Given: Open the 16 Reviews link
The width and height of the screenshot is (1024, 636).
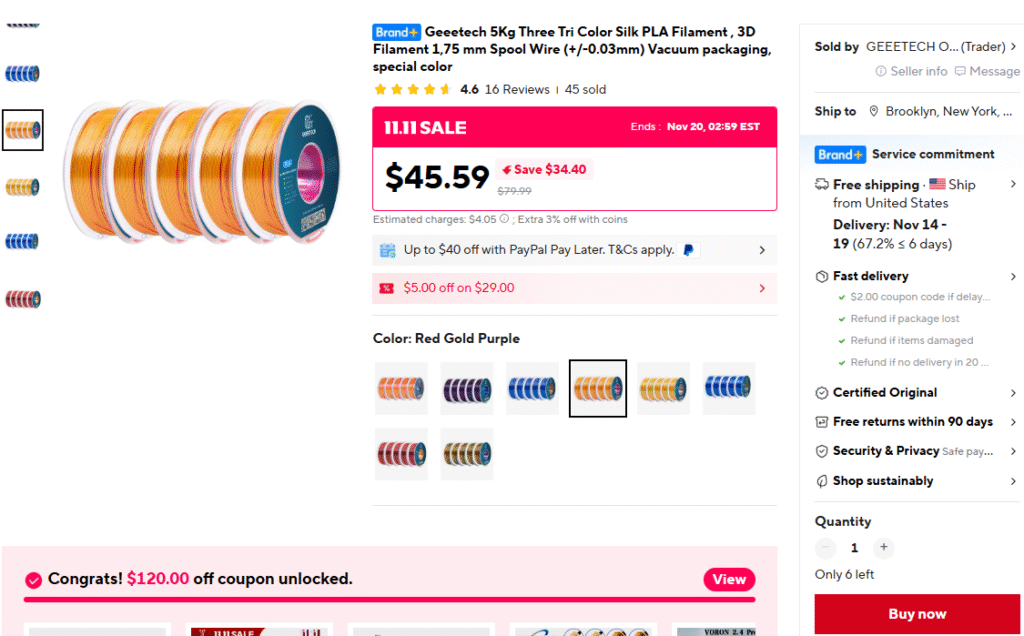Looking at the screenshot, I should [517, 89].
